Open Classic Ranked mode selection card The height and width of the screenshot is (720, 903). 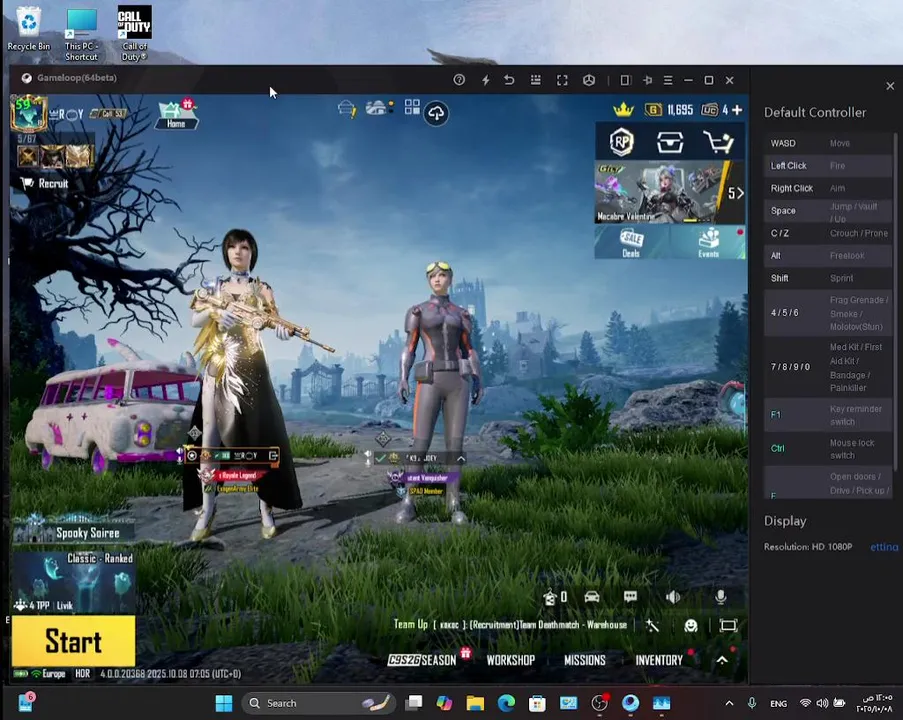click(74, 581)
